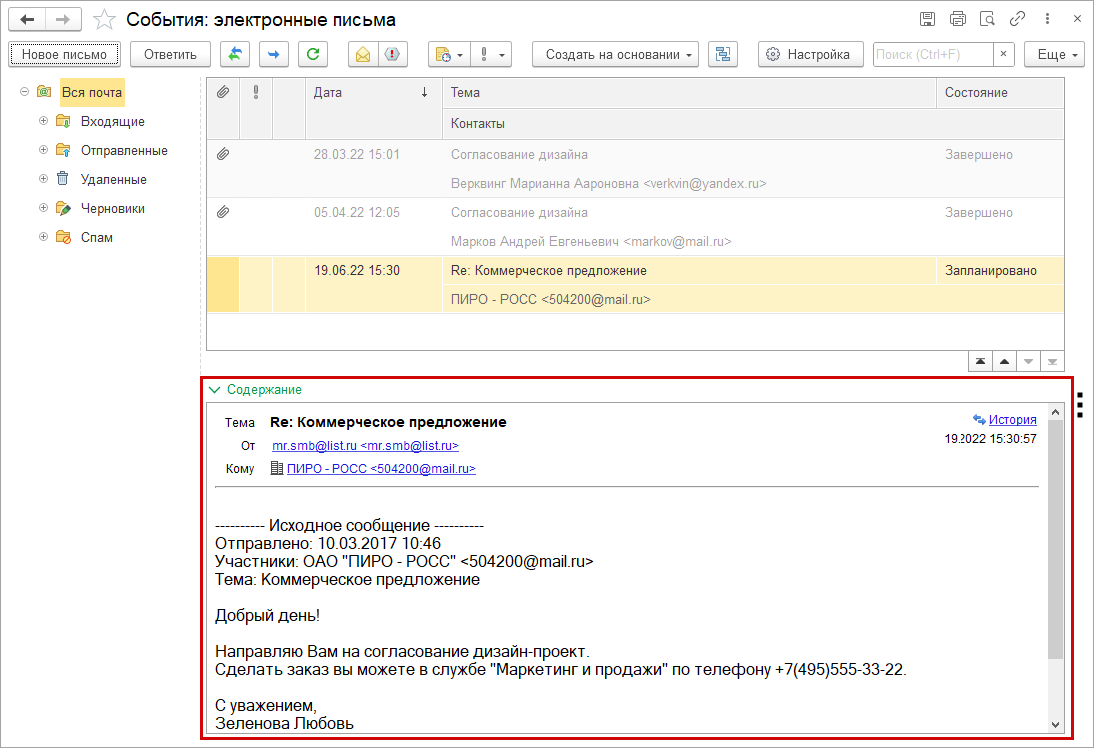Screen dimensions: 1094x748
Task: Click the reply-all double arrow icon
Action: [x=235, y=54]
